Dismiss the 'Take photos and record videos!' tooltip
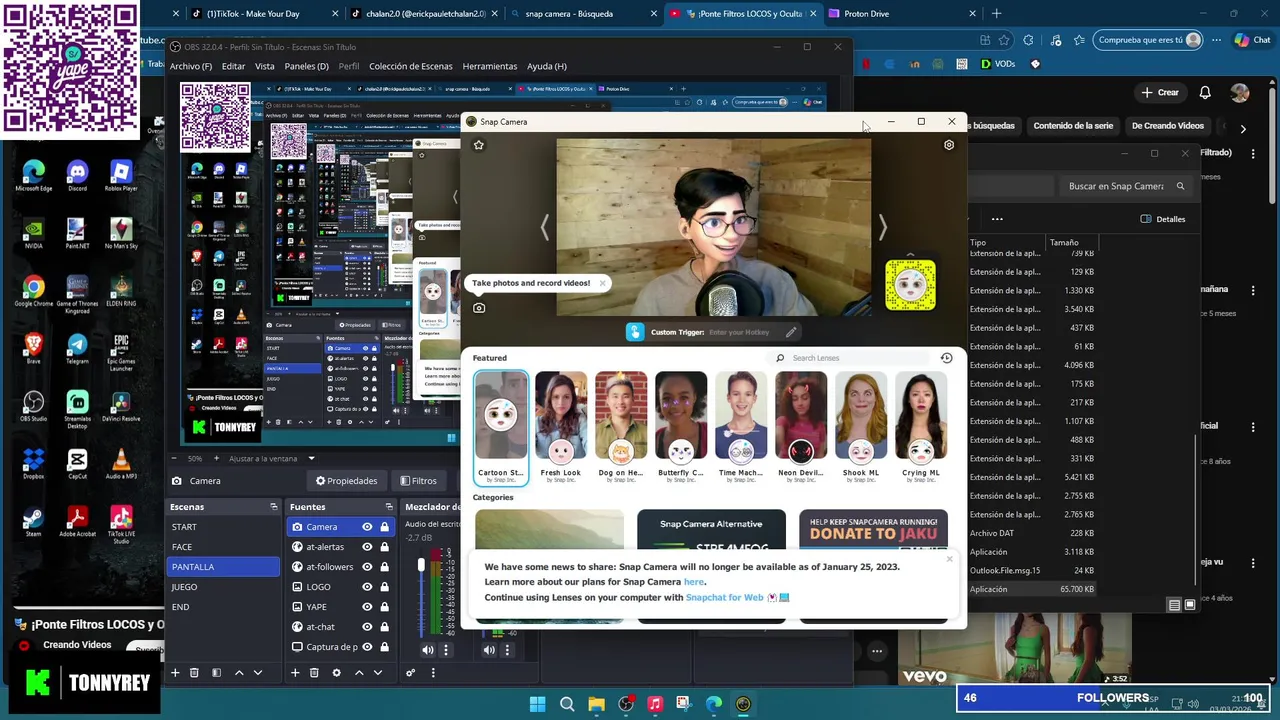The image size is (1280, 720). (x=602, y=283)
